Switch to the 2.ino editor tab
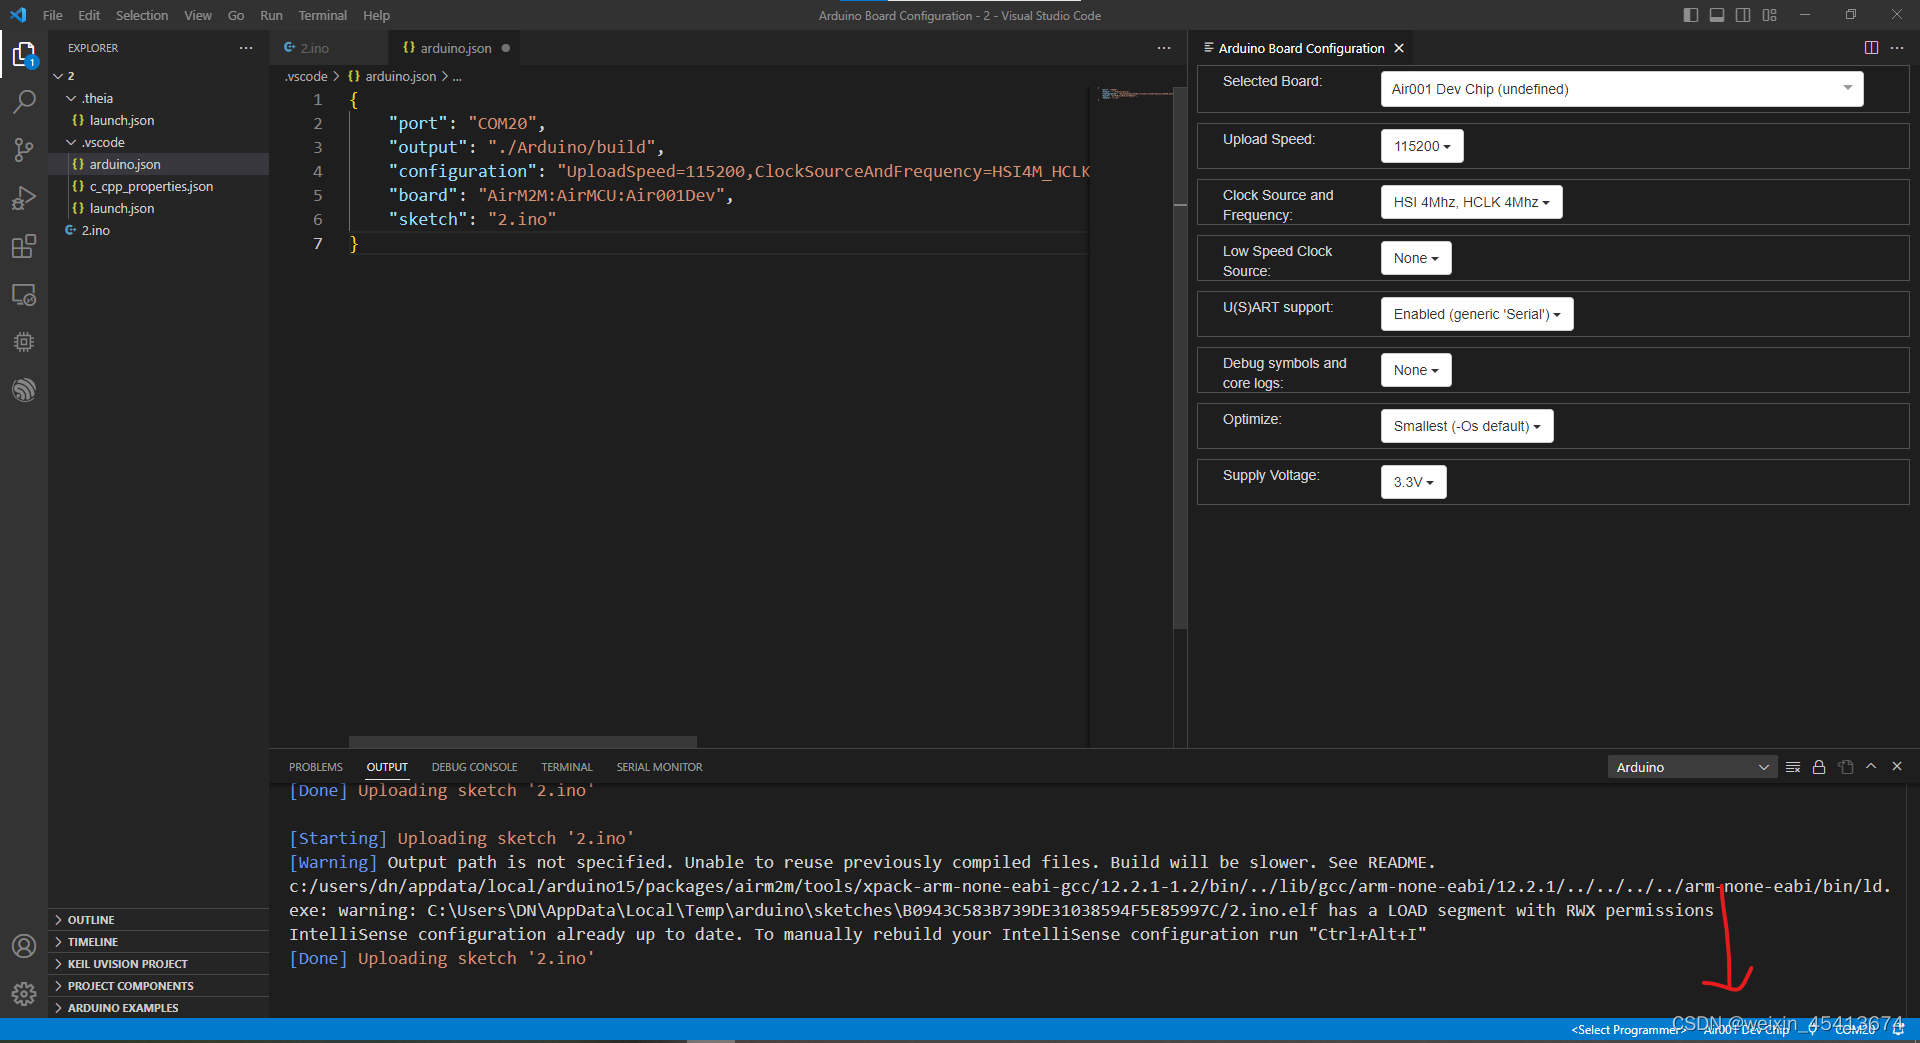 coord(328,48)
